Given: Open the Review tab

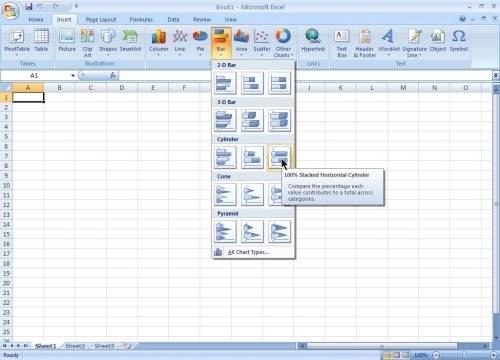Looking at the screenshot, I should (202, 20).
